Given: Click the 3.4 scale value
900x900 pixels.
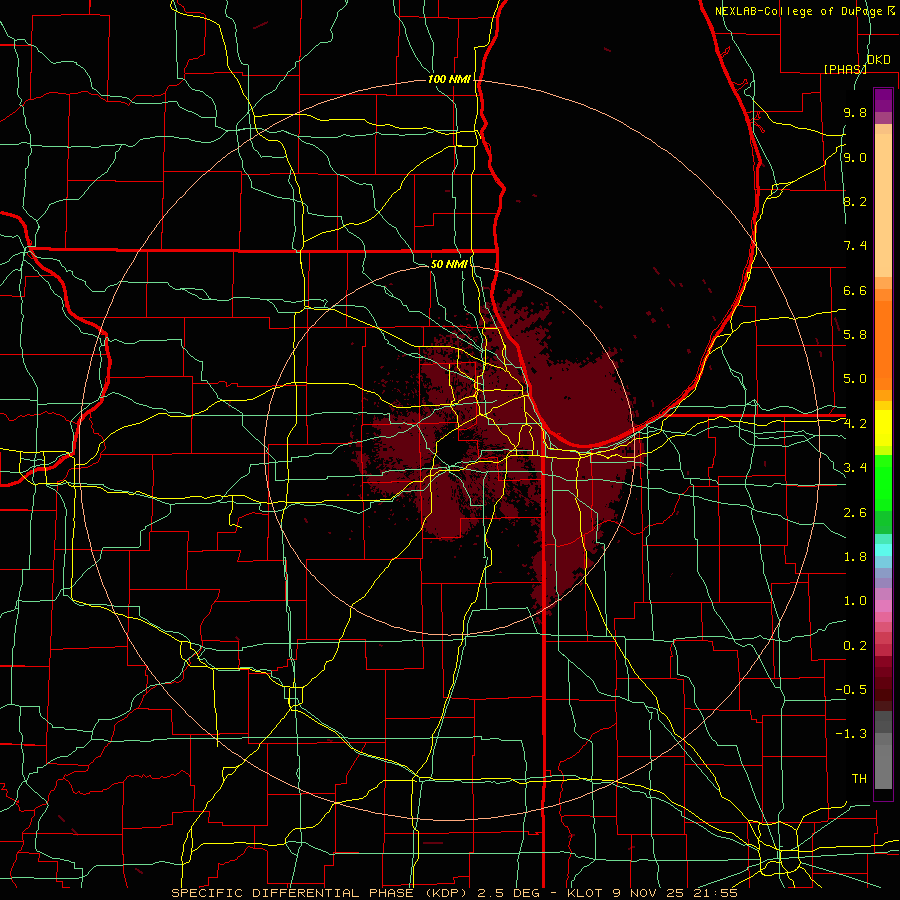Looking at the screenshot, I should click(x=855, y=467).
